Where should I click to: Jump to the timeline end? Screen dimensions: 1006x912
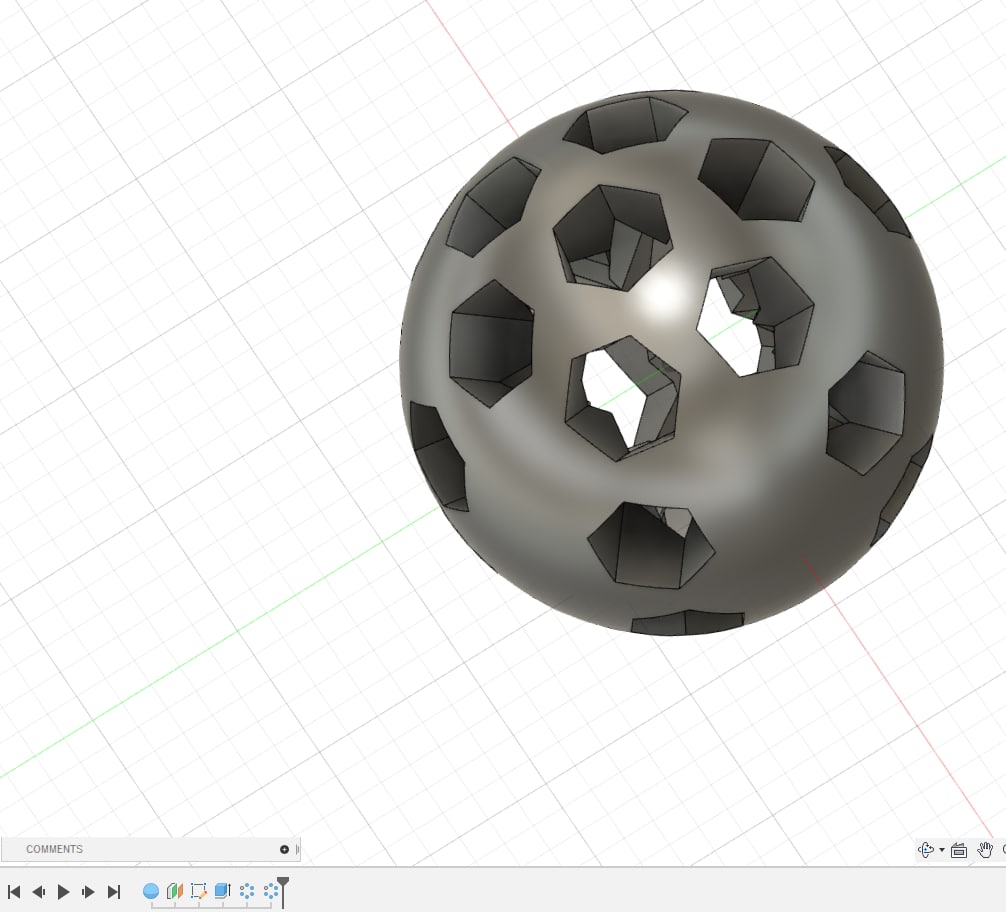click(114, 891)
